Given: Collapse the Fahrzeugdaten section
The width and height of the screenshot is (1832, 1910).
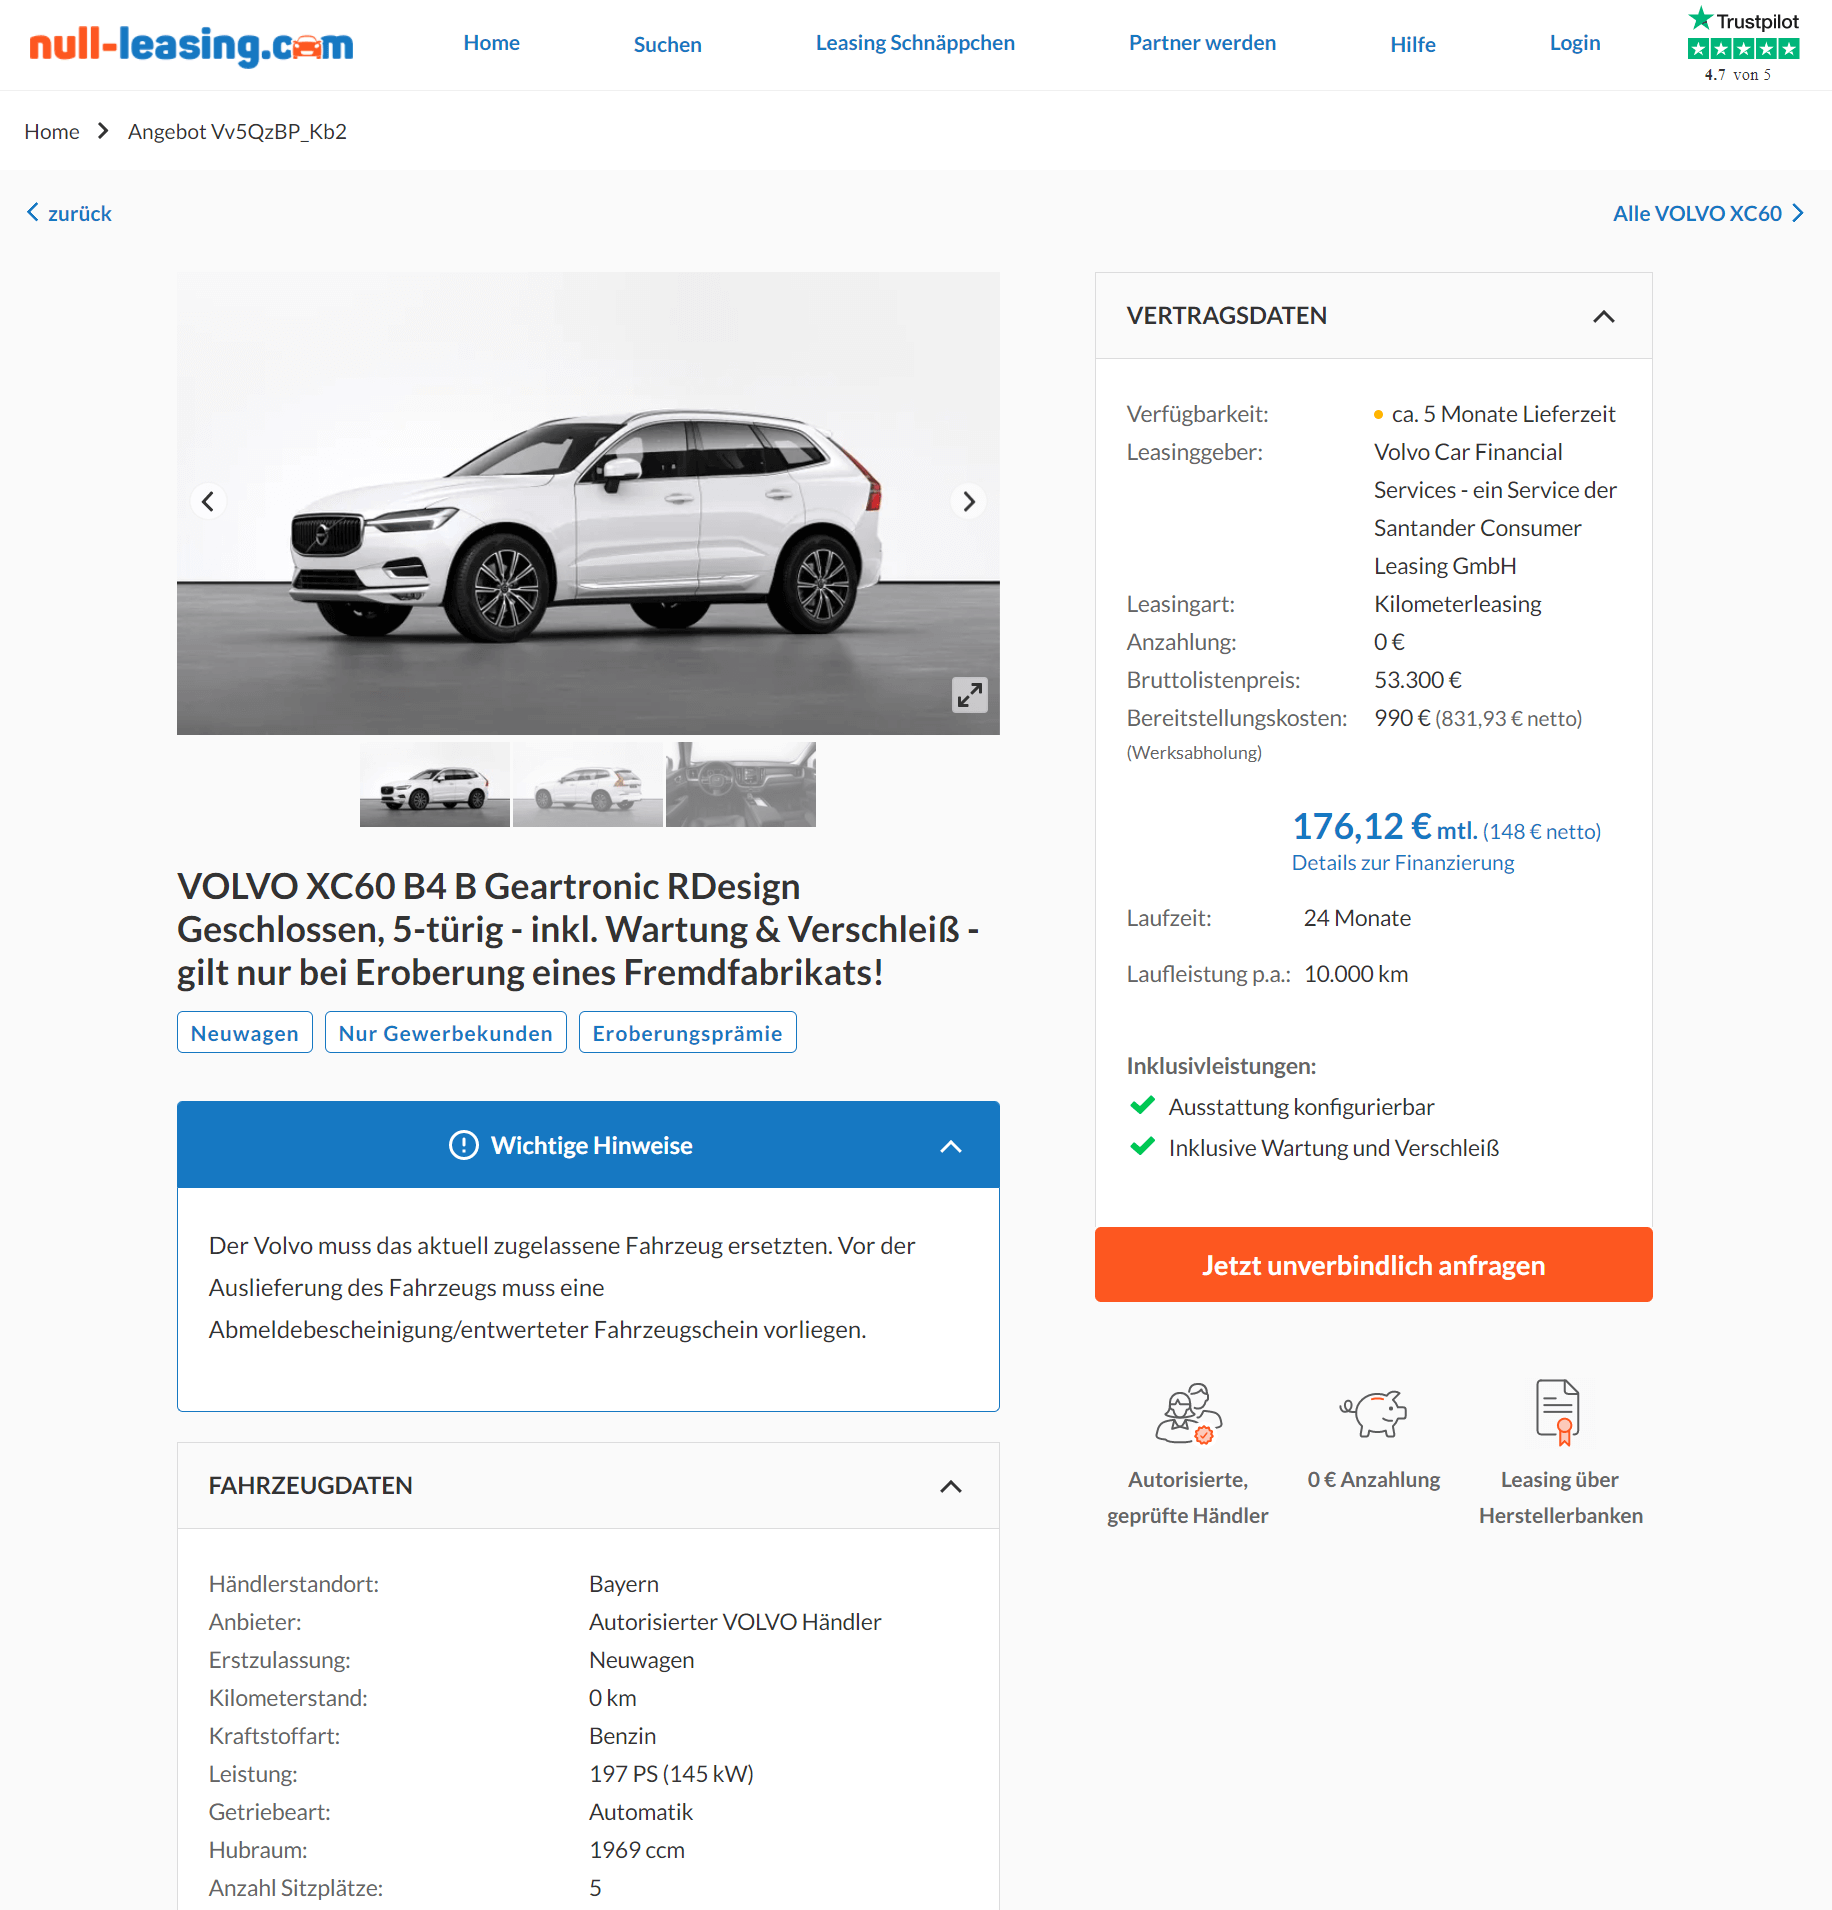Looking at the screenshot, I should coord(950,1486).
